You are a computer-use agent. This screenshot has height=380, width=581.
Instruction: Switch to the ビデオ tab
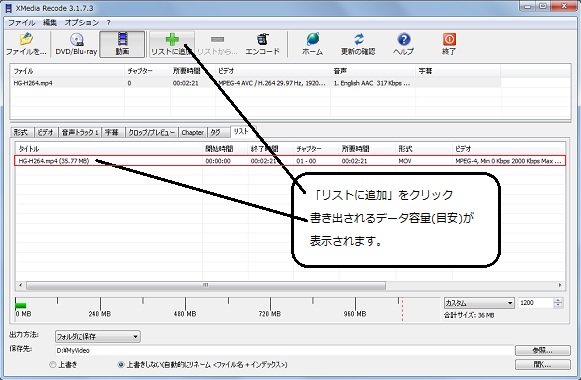(x=46, y=132)
